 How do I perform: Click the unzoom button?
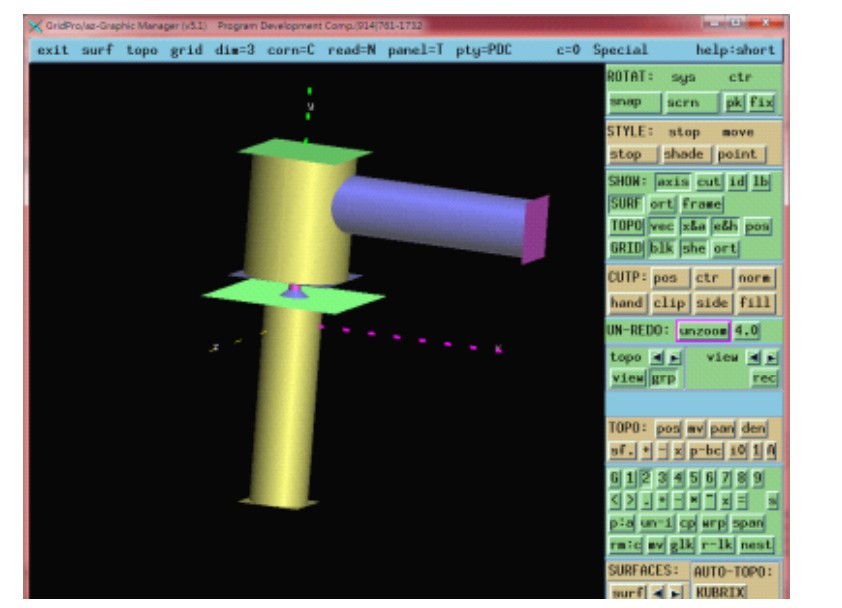[703, 330]
